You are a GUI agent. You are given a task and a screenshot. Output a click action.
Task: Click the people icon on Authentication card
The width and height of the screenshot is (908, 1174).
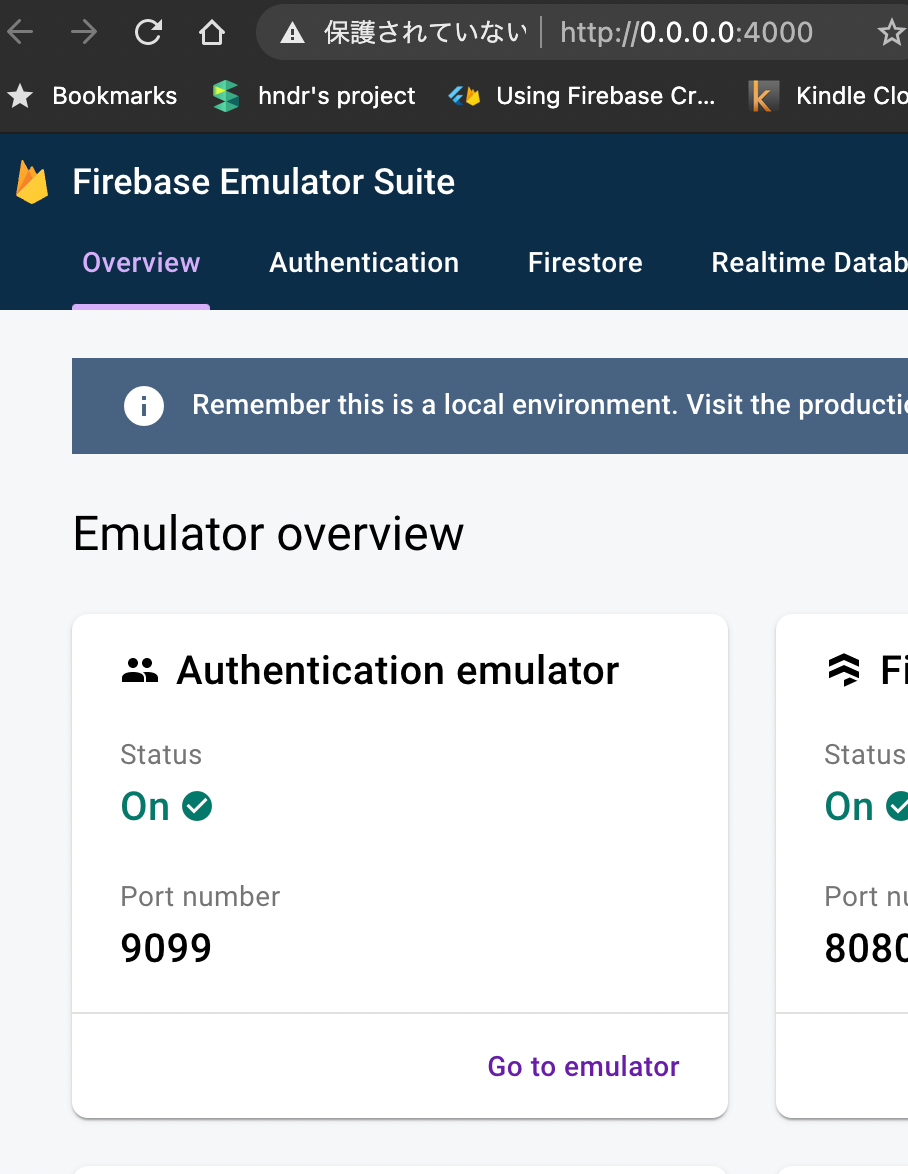click(x=140, y=670)
